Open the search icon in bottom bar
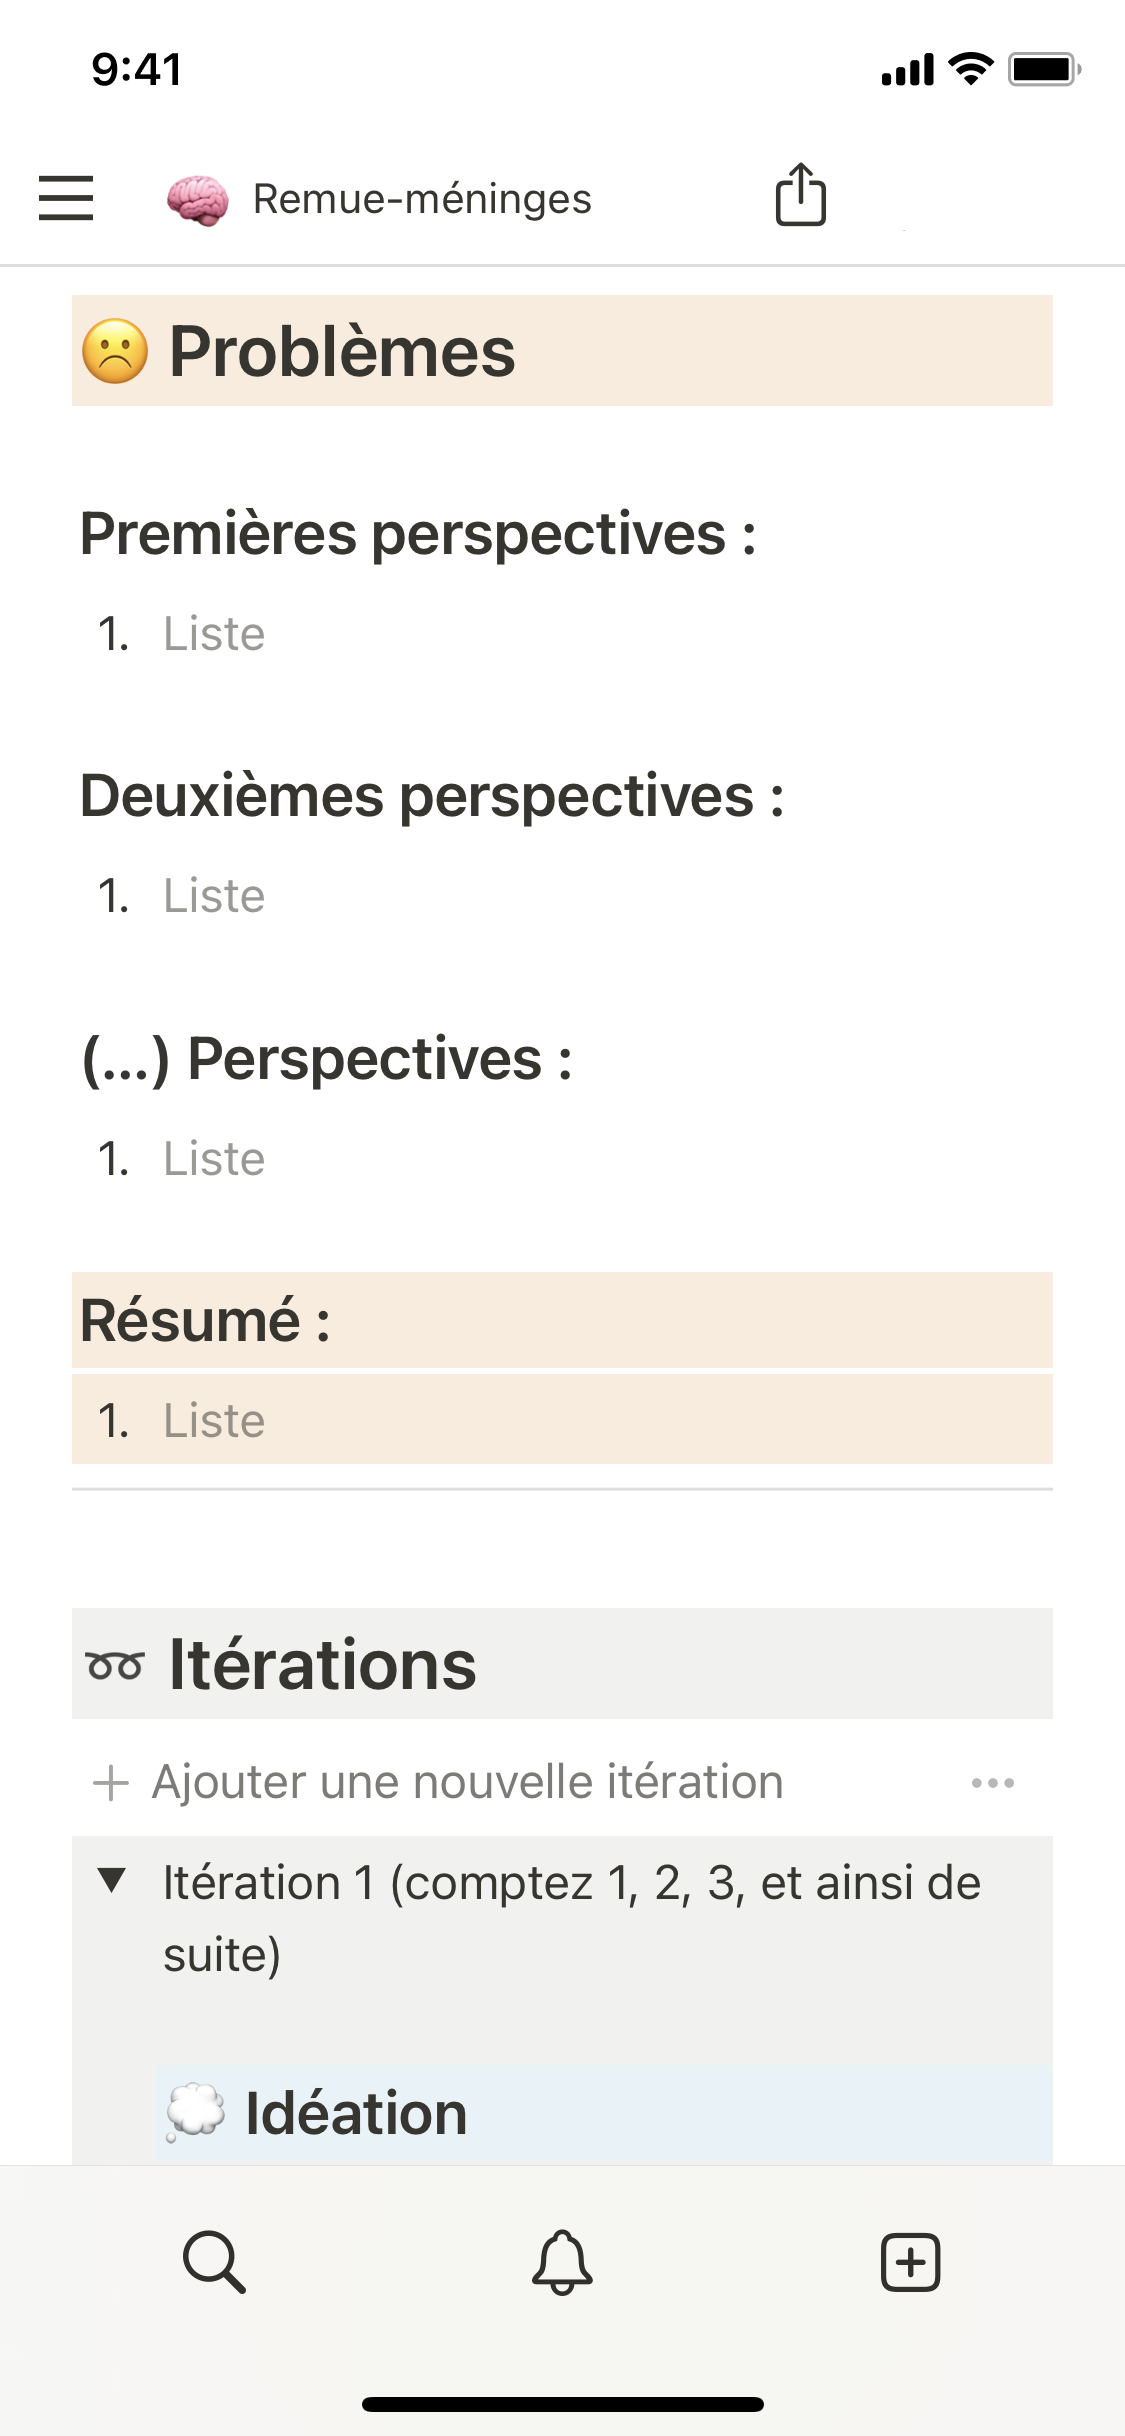 (x=214, y=2260)
